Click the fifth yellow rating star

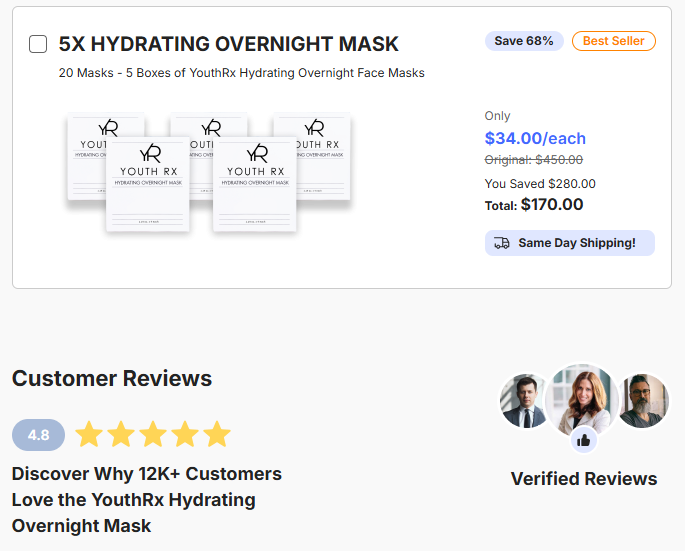point(217,434)
